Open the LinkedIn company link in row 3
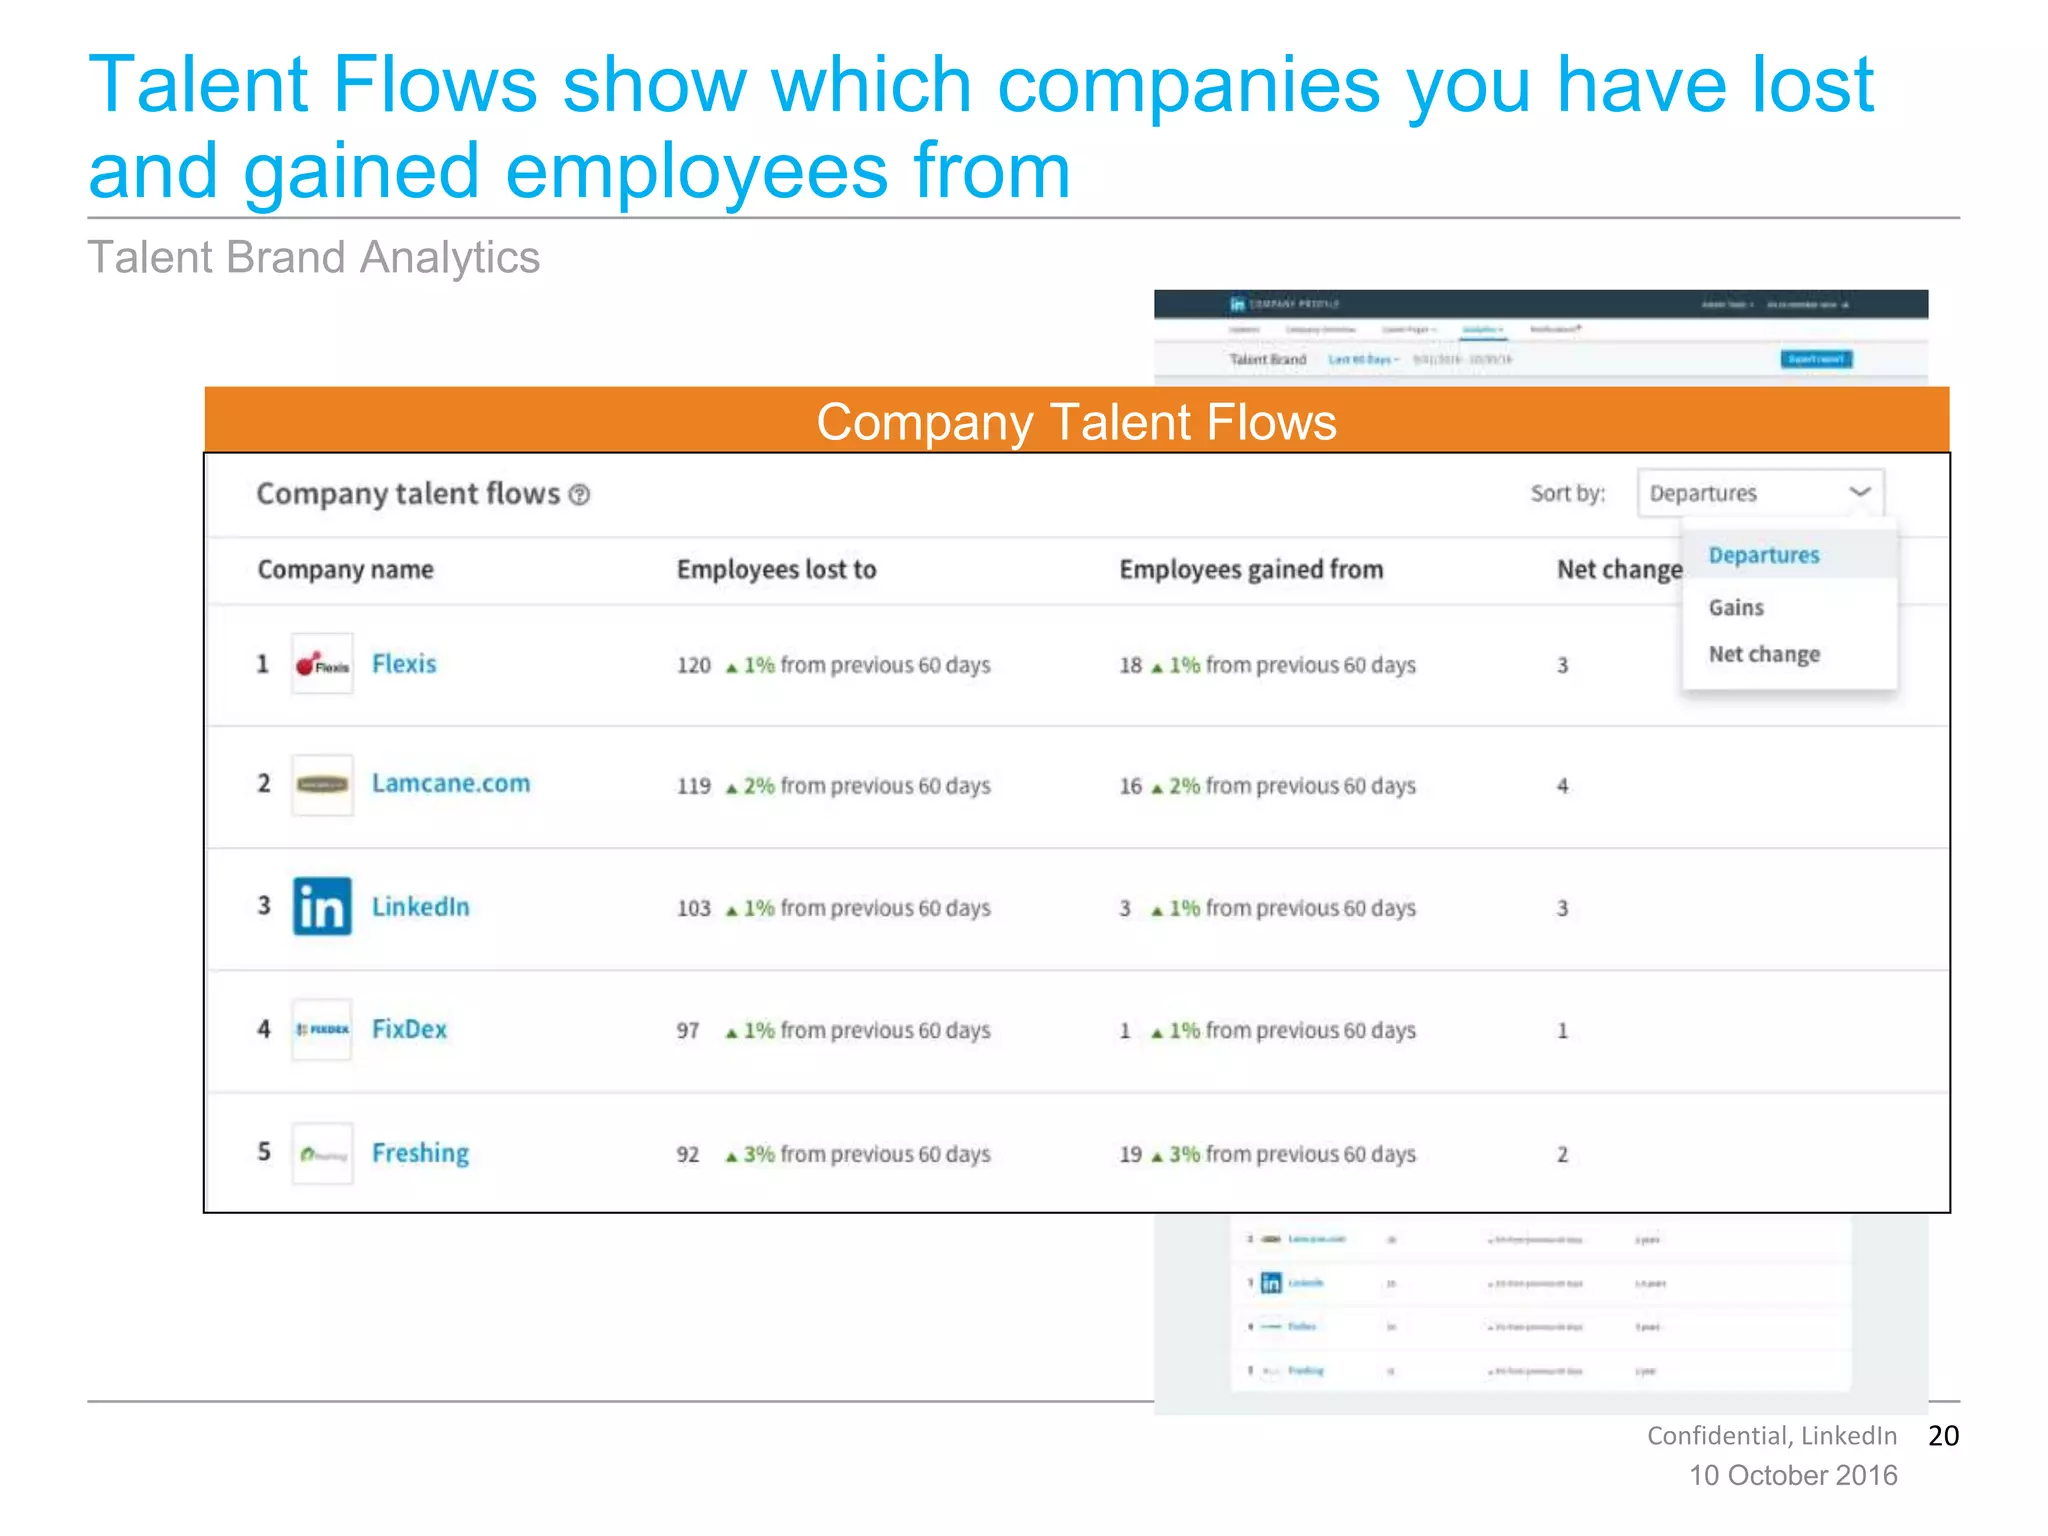The image size is (2048, 1536). [420, 907]
